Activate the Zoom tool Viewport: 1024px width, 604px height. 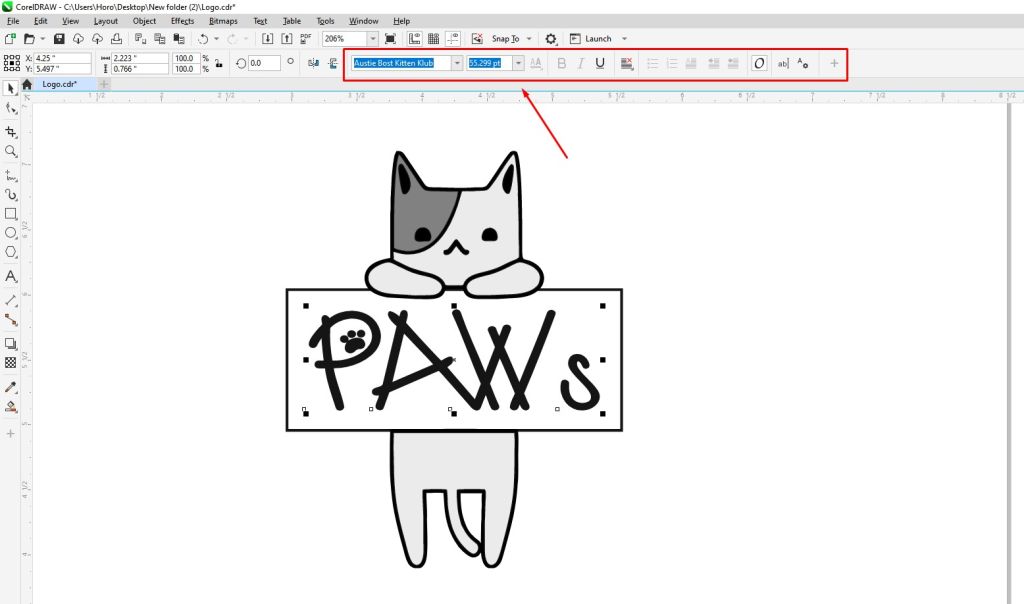tap(12, 151)
